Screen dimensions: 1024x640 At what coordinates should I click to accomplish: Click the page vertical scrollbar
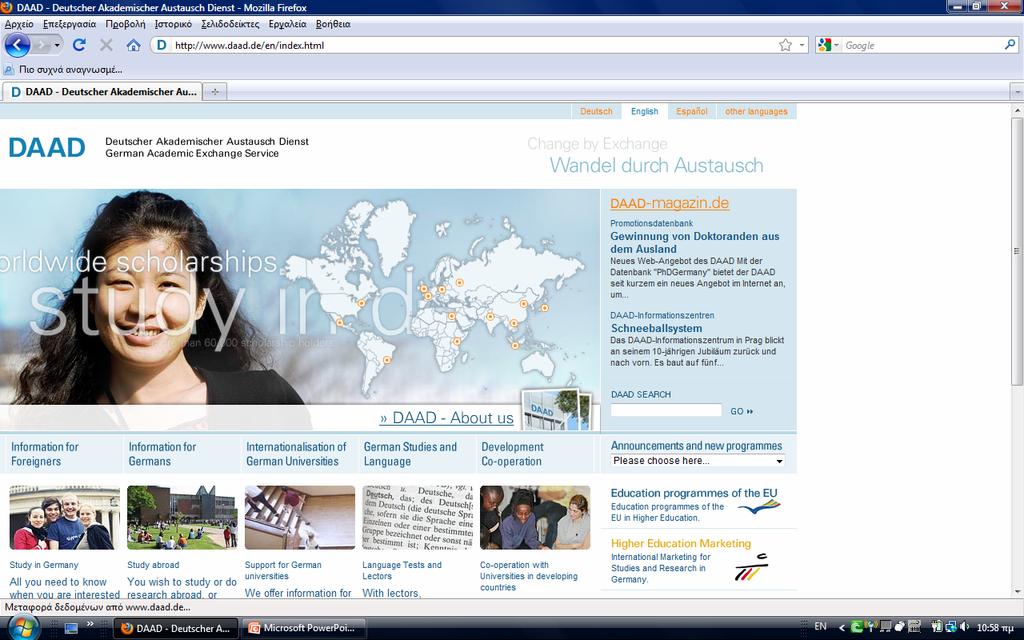(1017, 251)
